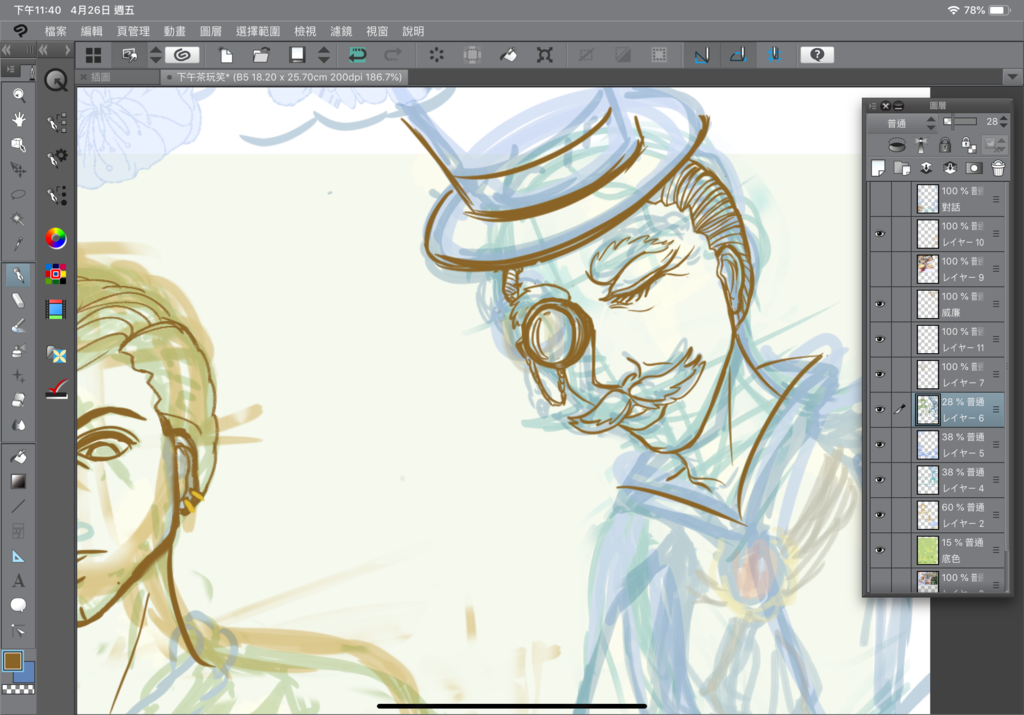Select the レイヤー 2 layer thumbnail
The height and width of the screenshot is (715, 1024).
tap(927, 515)
